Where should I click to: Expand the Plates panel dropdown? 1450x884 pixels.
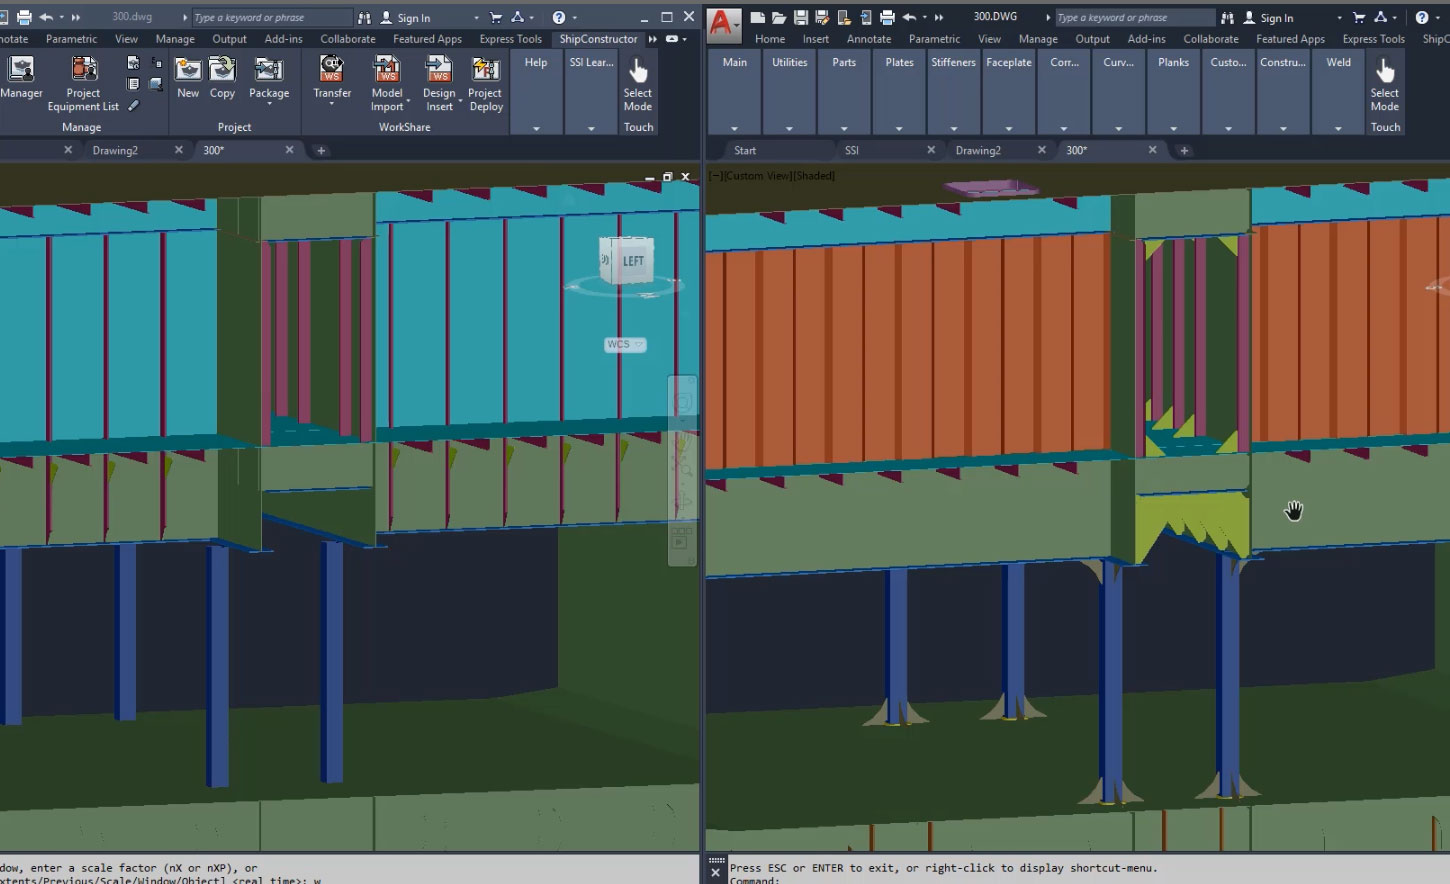click(898, 127)
